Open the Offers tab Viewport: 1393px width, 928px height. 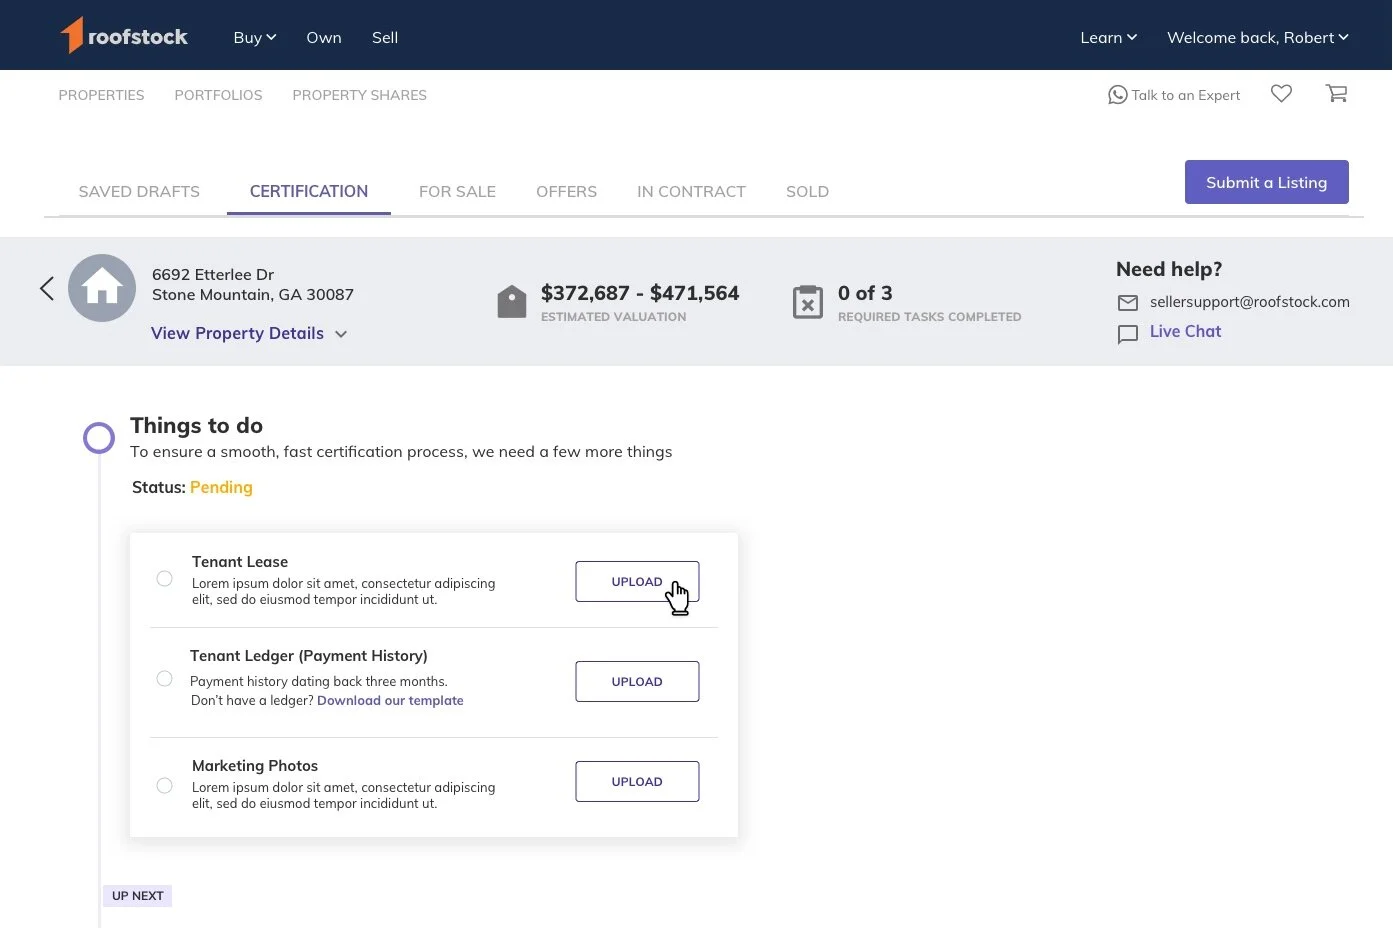566,191
